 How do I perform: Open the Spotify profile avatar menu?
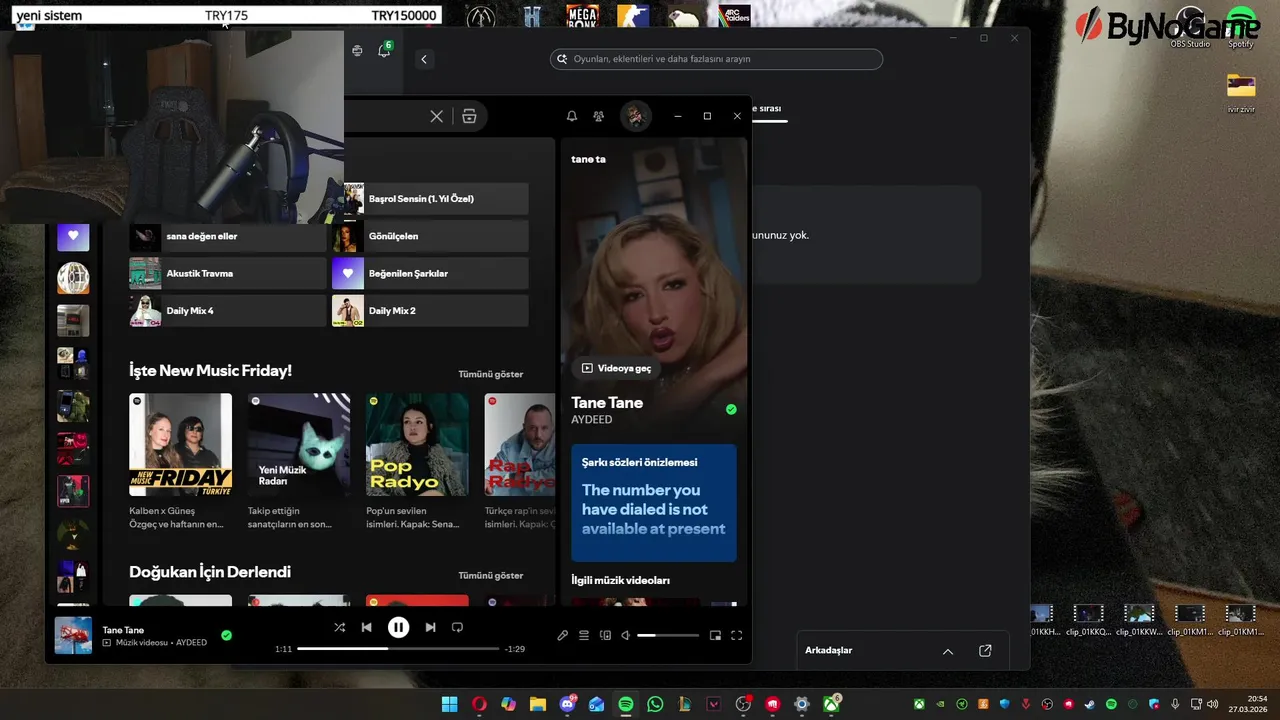[x=635, y=116]
